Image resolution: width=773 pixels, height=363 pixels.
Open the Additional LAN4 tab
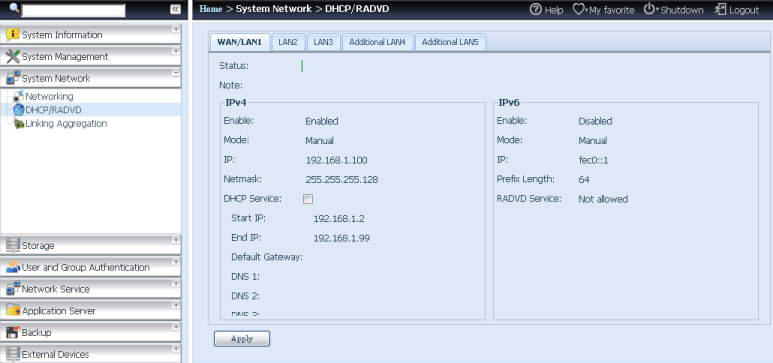click(377, 42)
